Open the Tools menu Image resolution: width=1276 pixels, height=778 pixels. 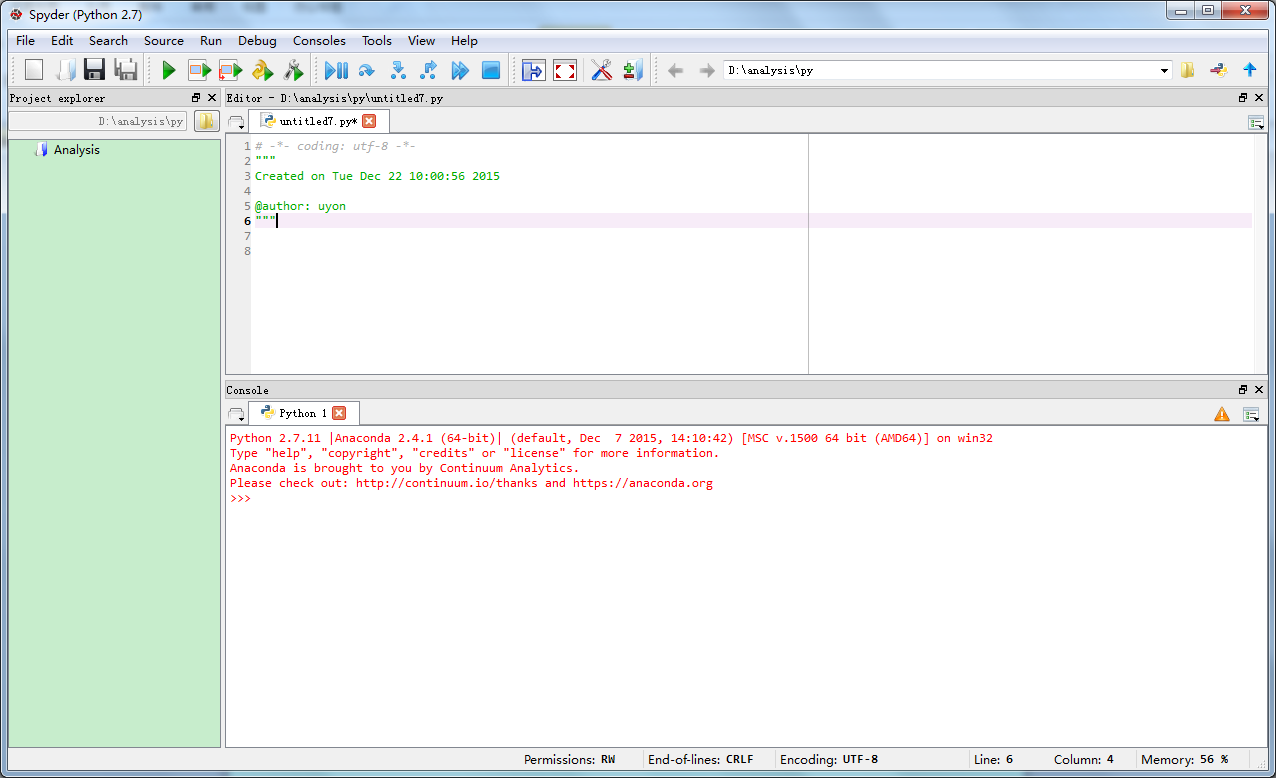[x=377, y=41]
